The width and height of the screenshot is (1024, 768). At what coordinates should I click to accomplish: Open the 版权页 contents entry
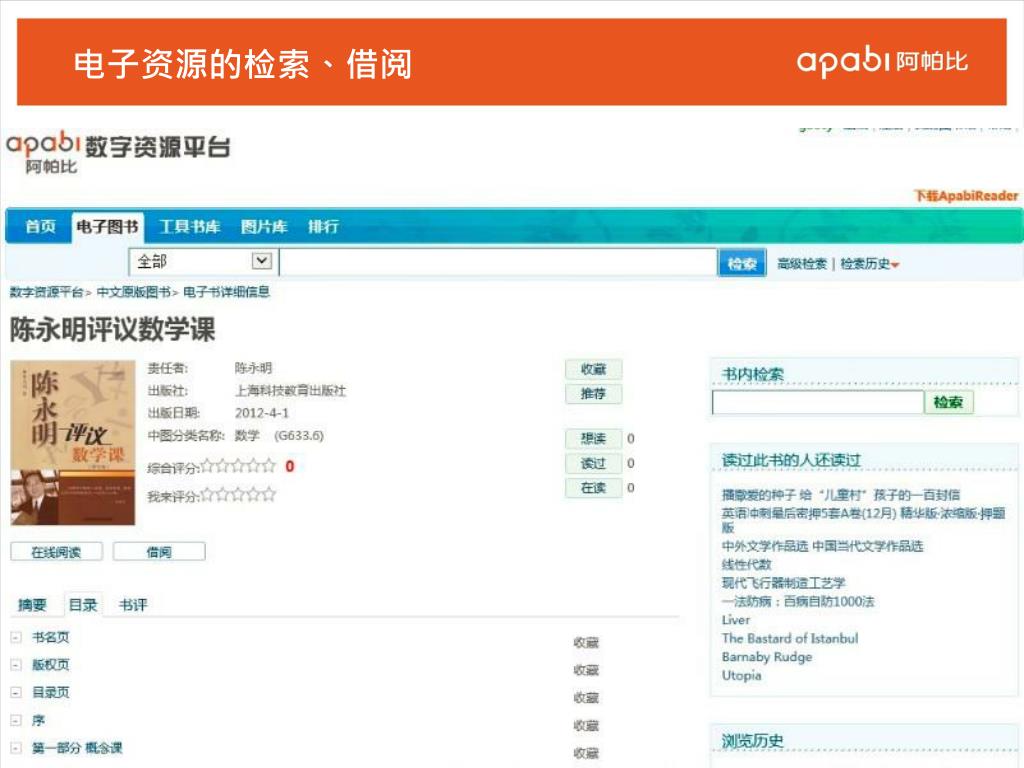pos(51,665)
